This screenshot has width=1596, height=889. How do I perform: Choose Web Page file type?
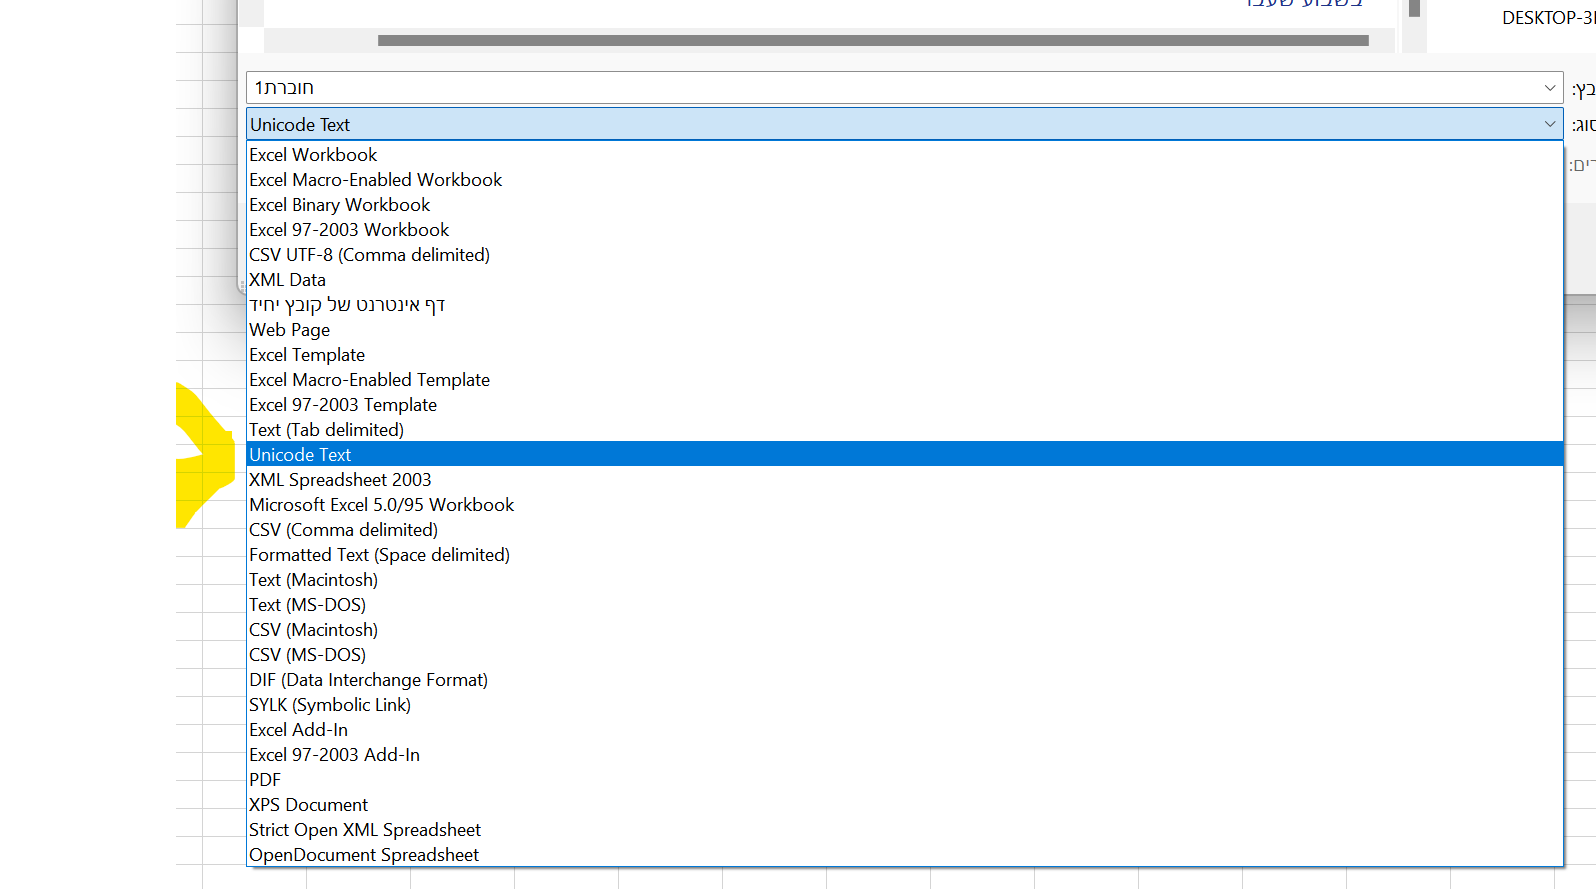pos(905,330)
